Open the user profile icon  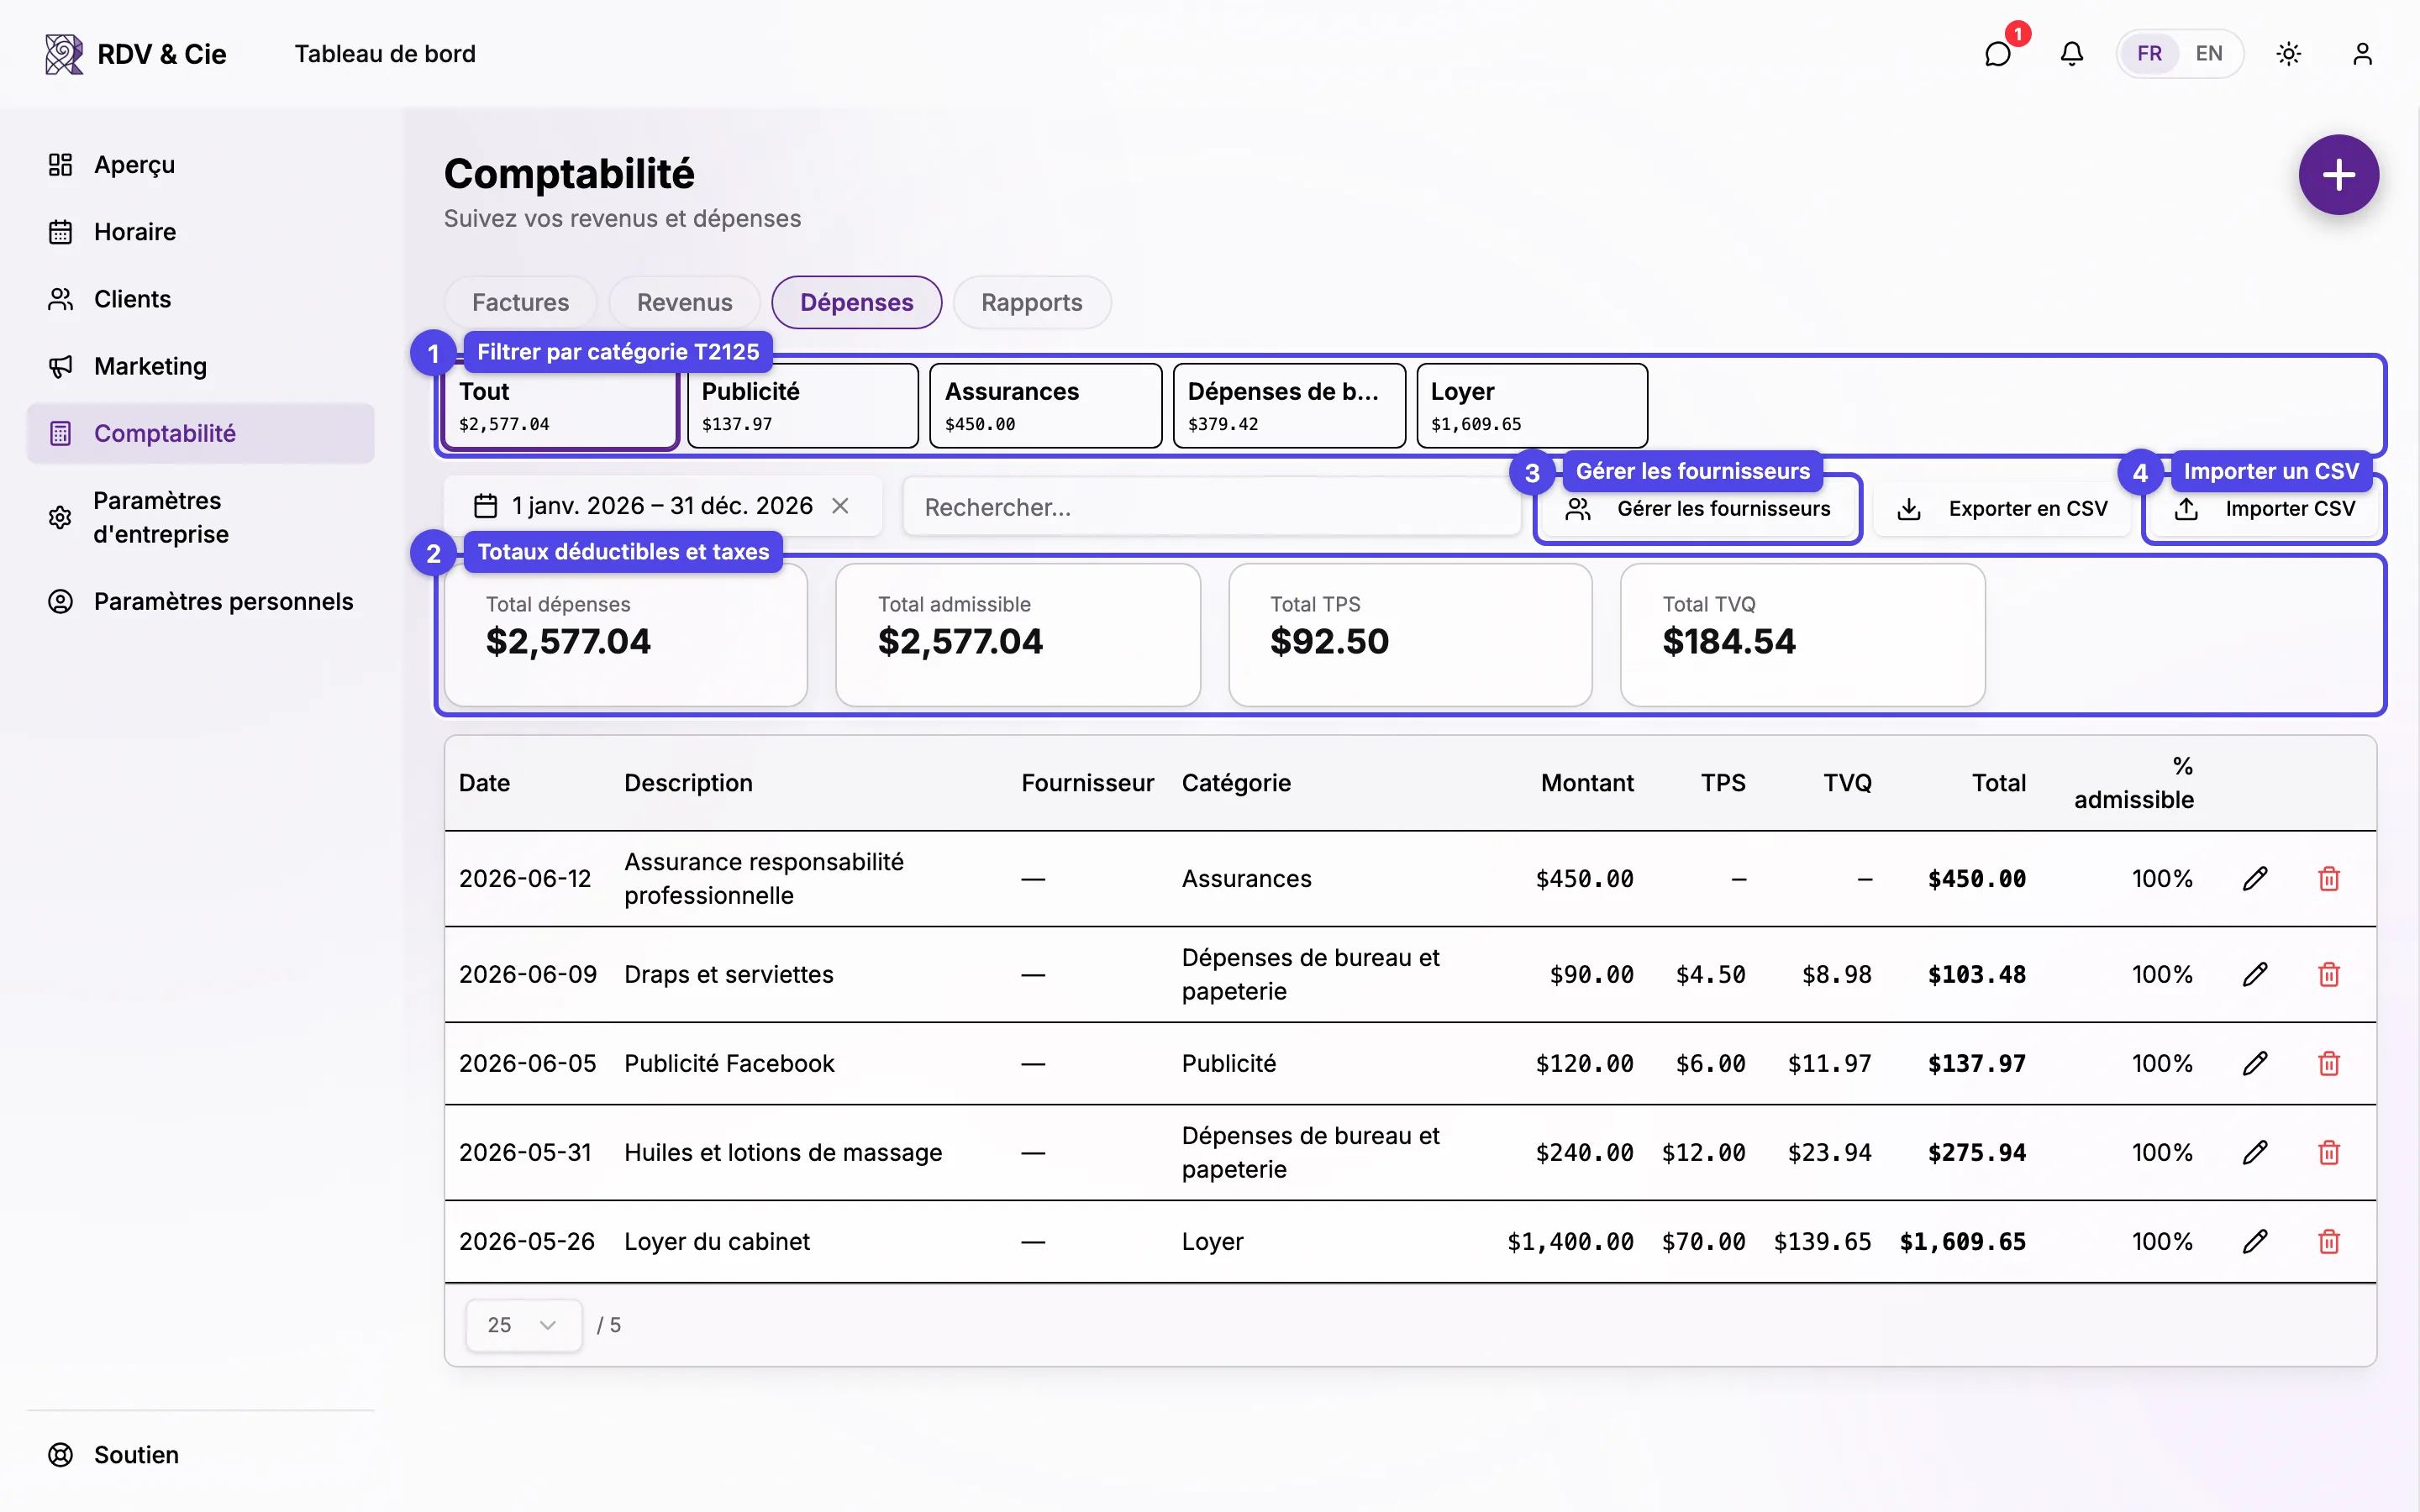(2362, 54)
